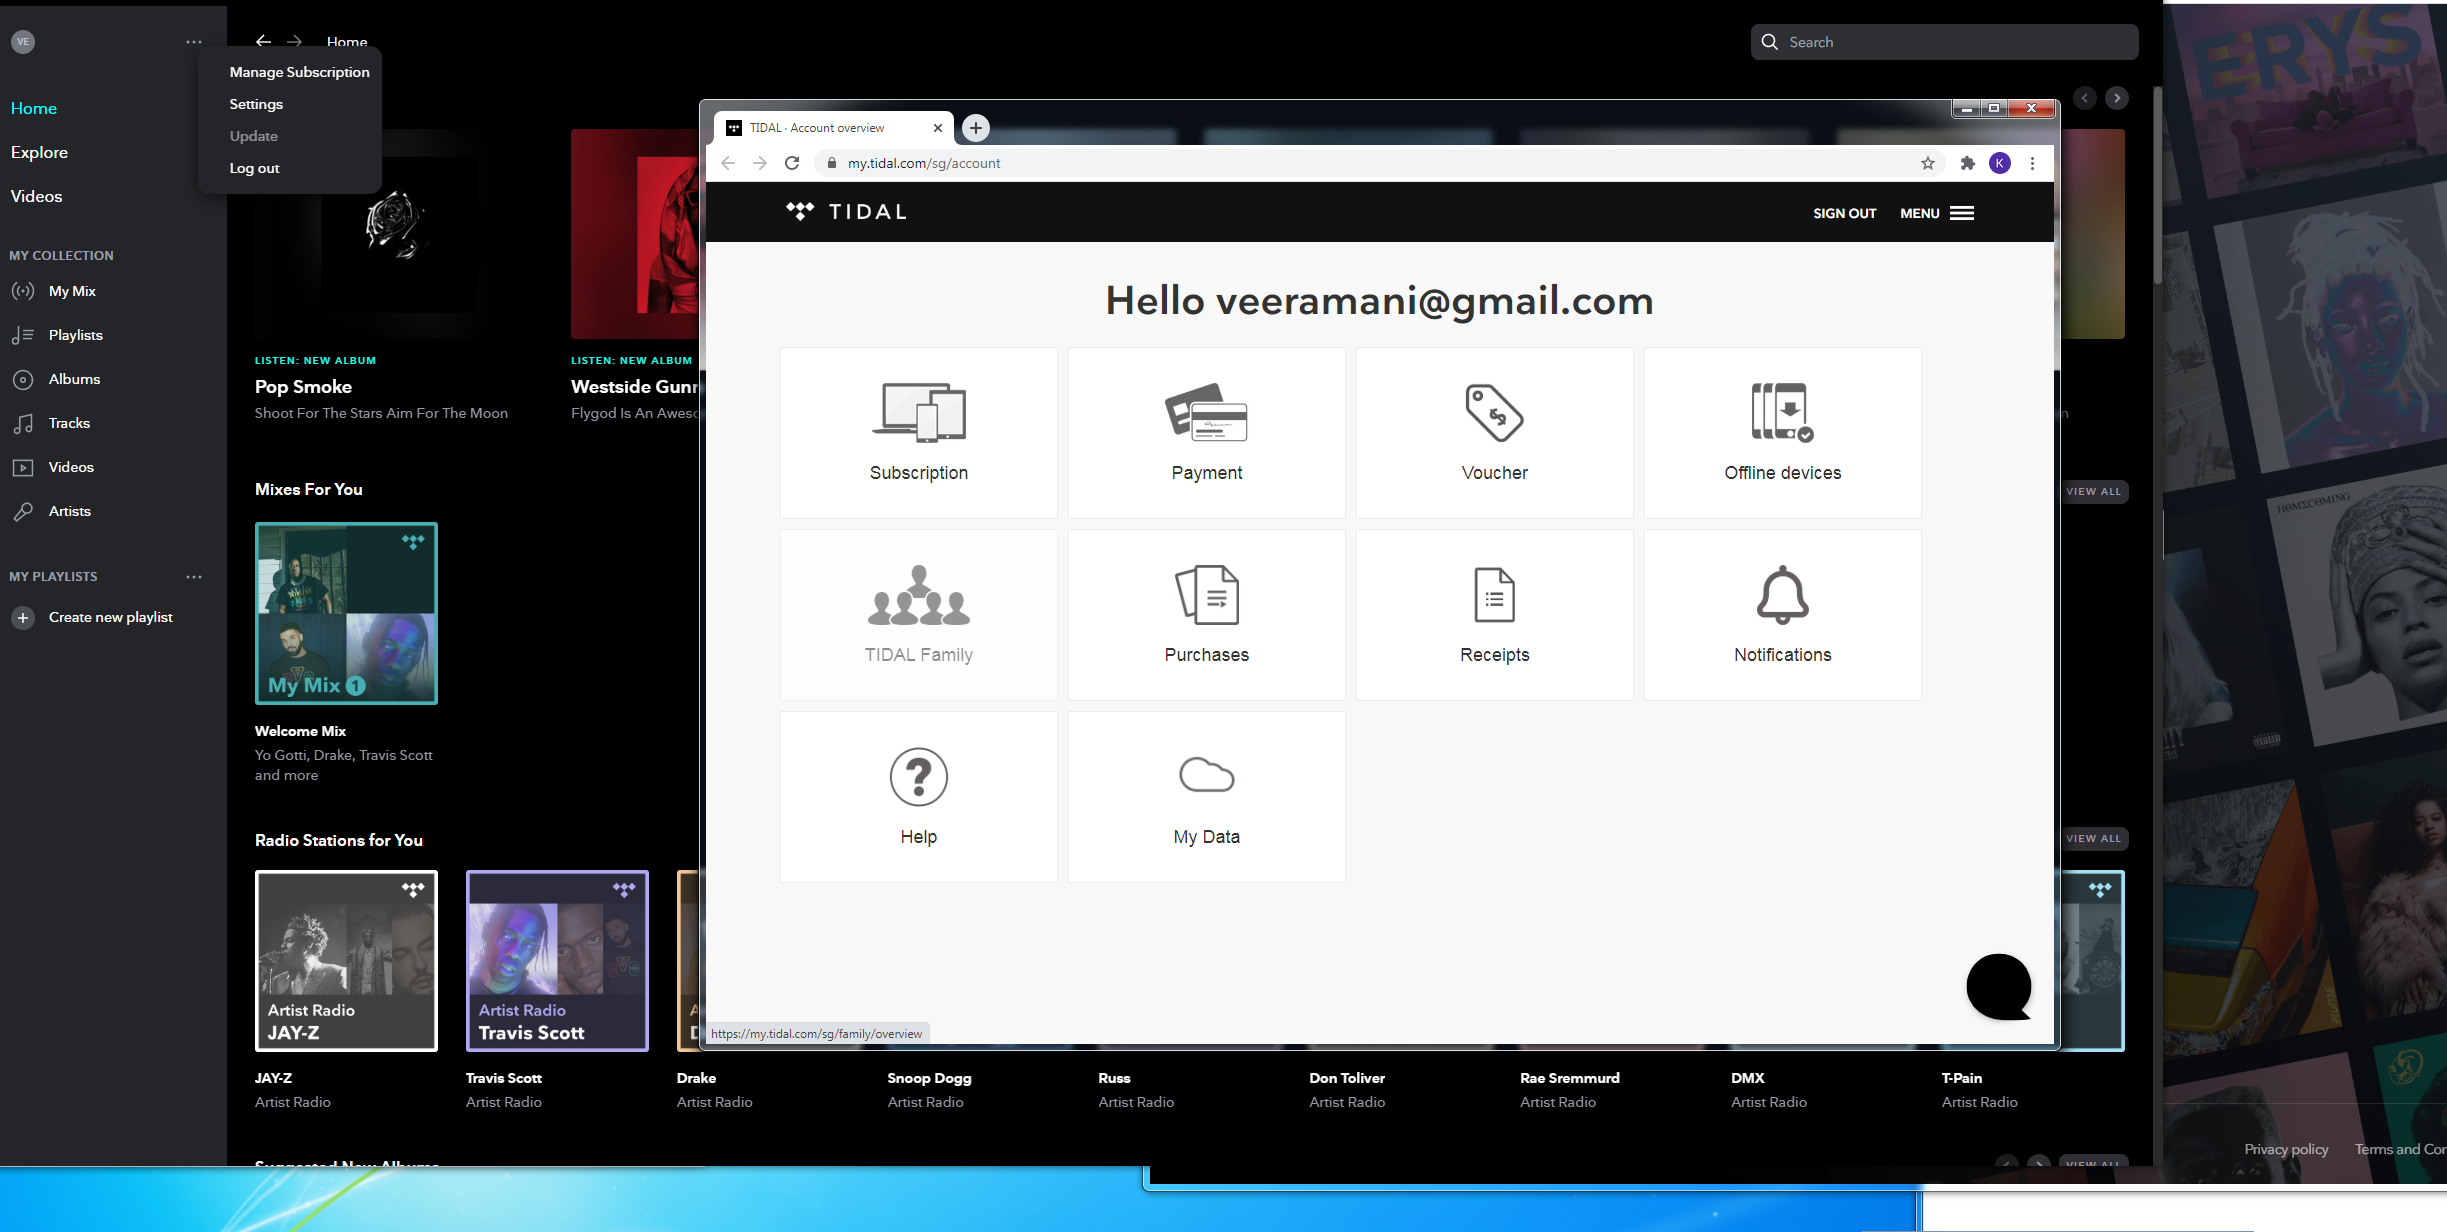Click T-Pain artist radio name
2447x1232 pixels.
(x=1961, y=1078)
